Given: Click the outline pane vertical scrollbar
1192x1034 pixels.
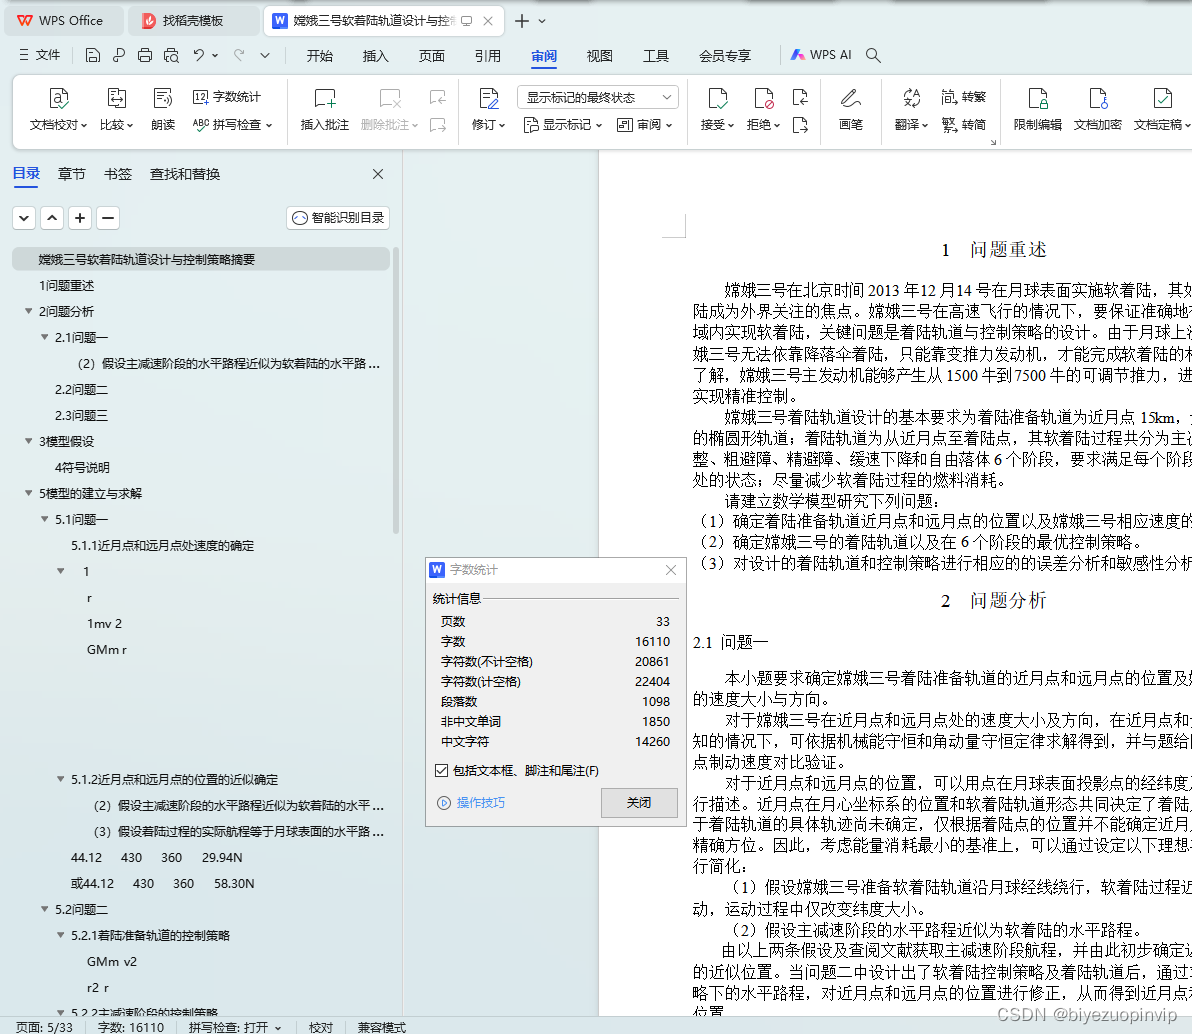Looking at the screenshot, I should point(395,390).
